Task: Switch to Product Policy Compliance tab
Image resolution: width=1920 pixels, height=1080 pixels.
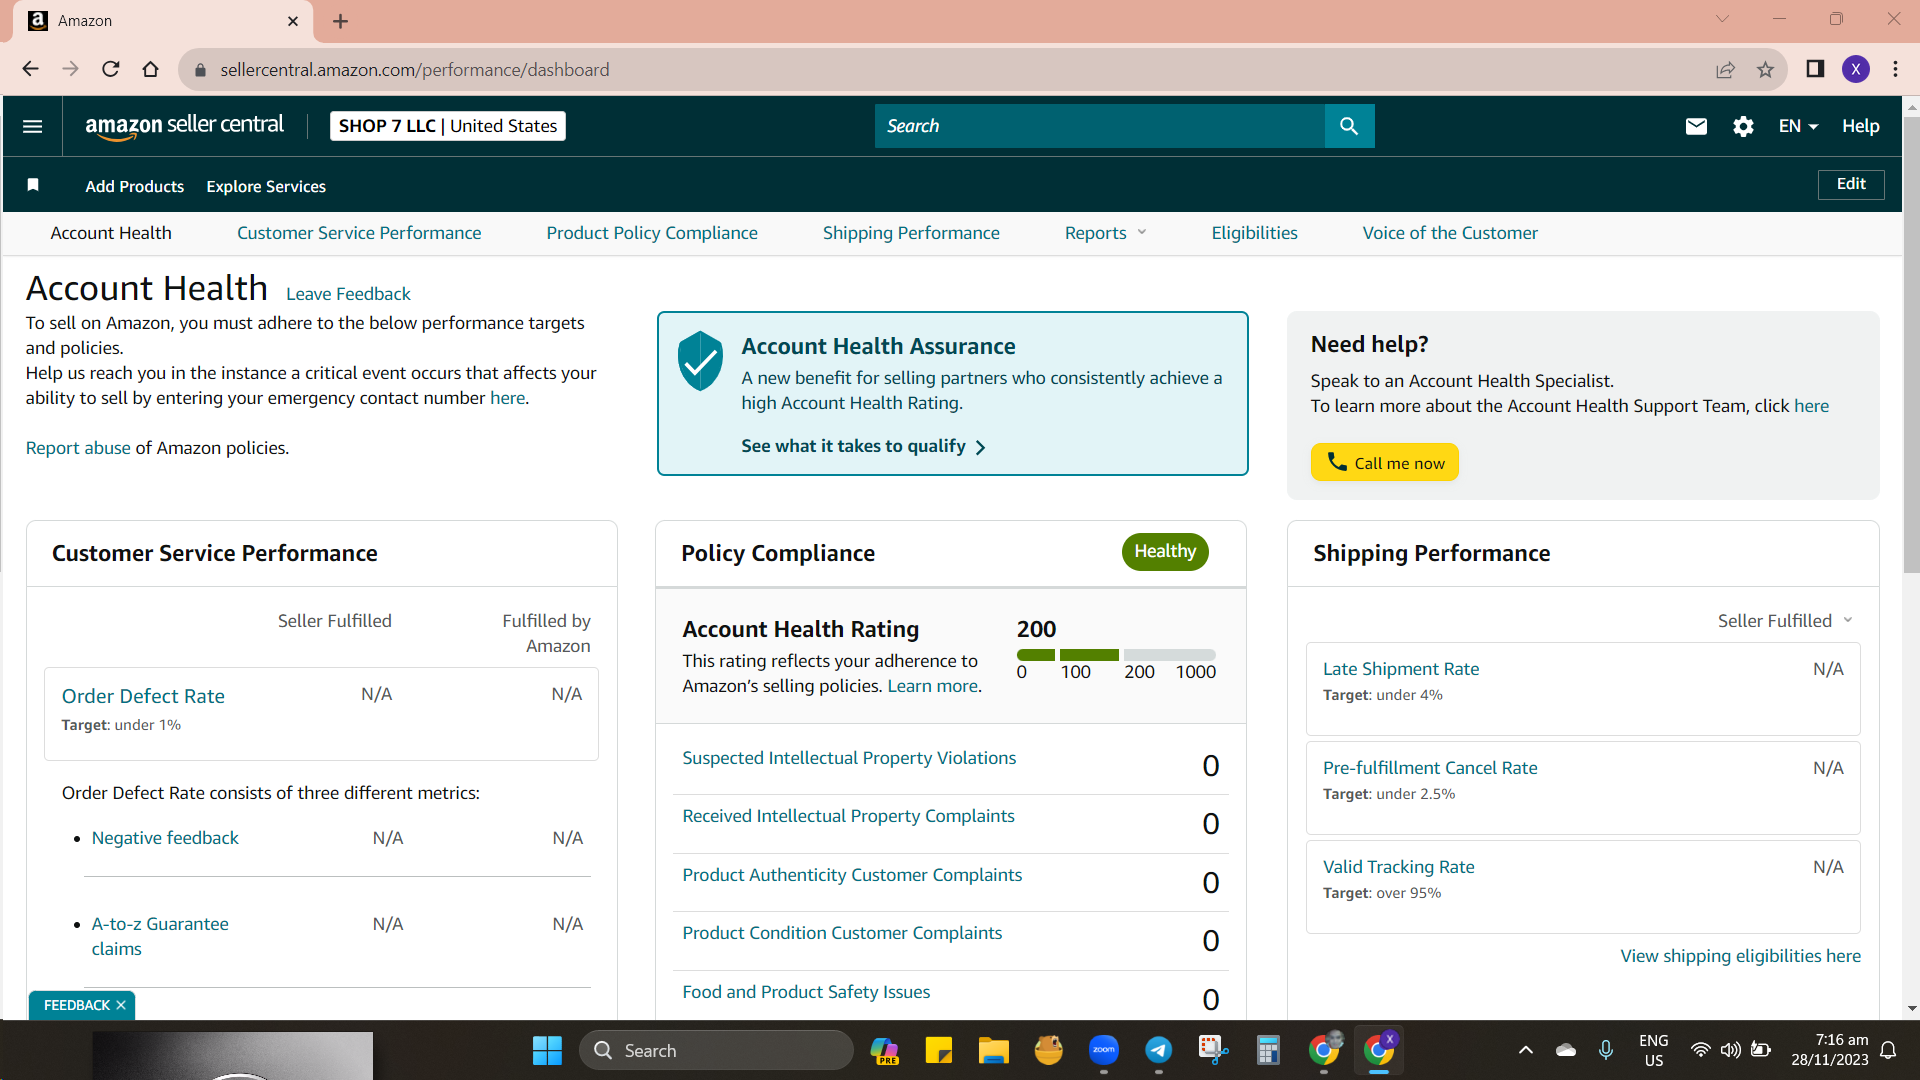Action: (x=652, y=233)
